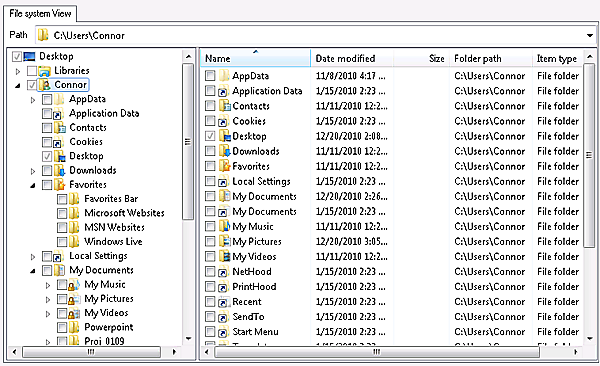Check the PrintHood checkbox in file list
Viewport: 600px width, 366px height.
pyautogui.click(x=210, y=286)
